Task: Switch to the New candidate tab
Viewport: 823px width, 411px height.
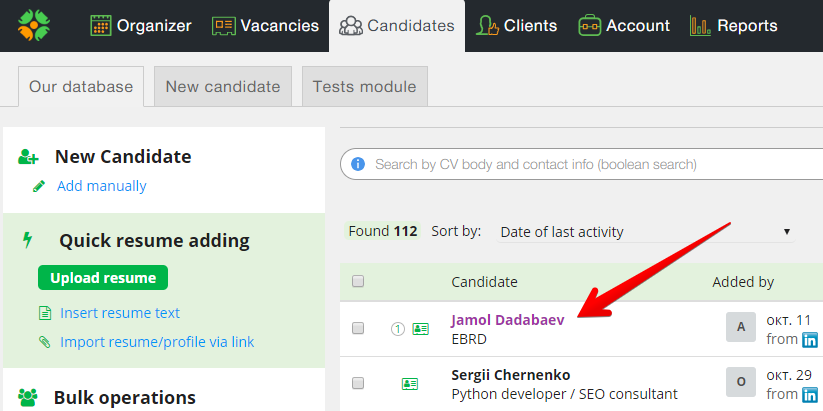Action: coord(223,86)
